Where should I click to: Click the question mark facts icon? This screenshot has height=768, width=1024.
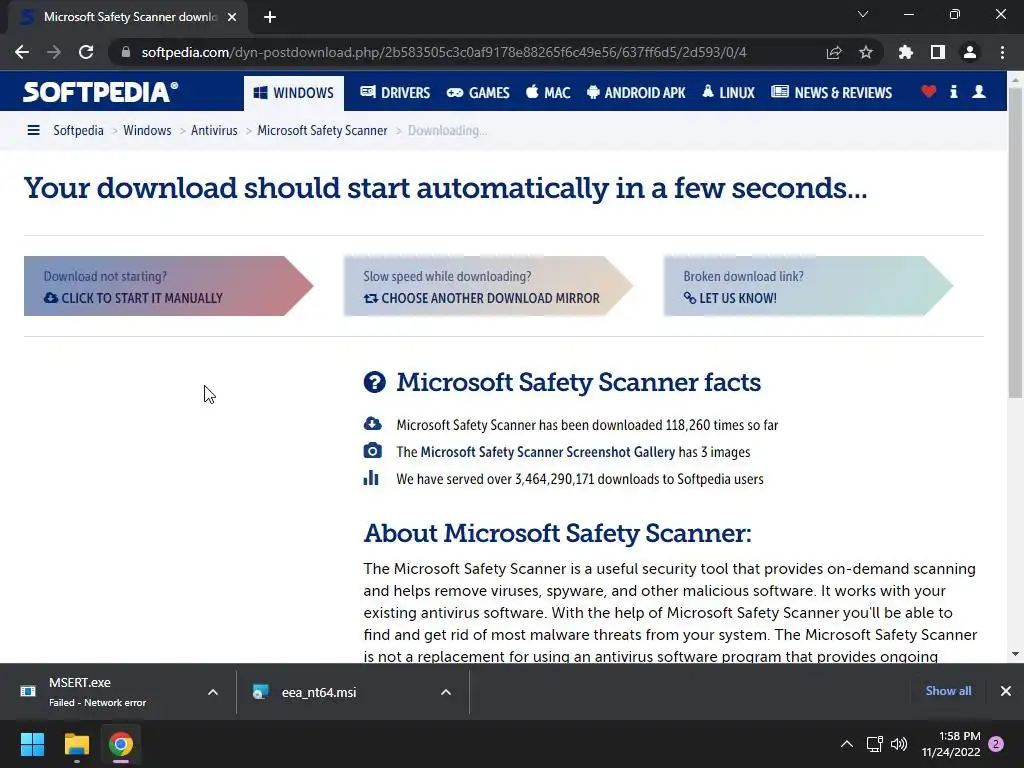pos(375,382)
